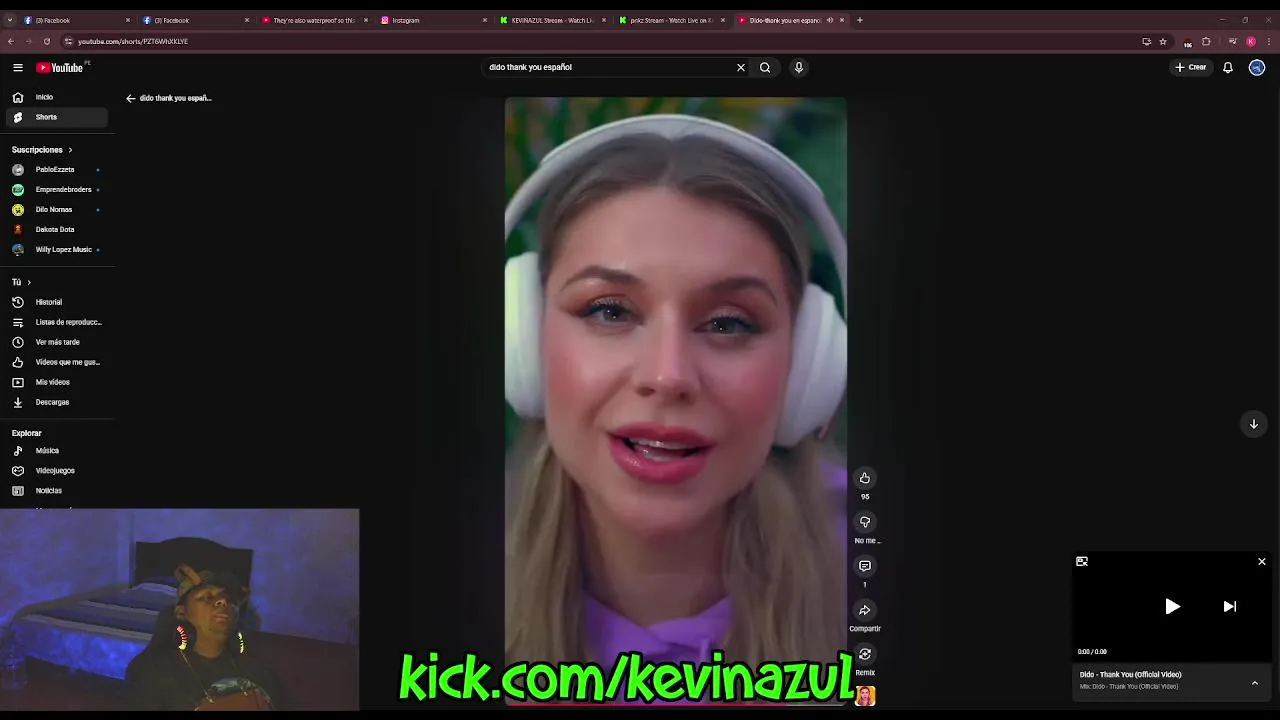Select Shorts in sidebar
The image size is (1280, 720).
(x=57, y=117)
